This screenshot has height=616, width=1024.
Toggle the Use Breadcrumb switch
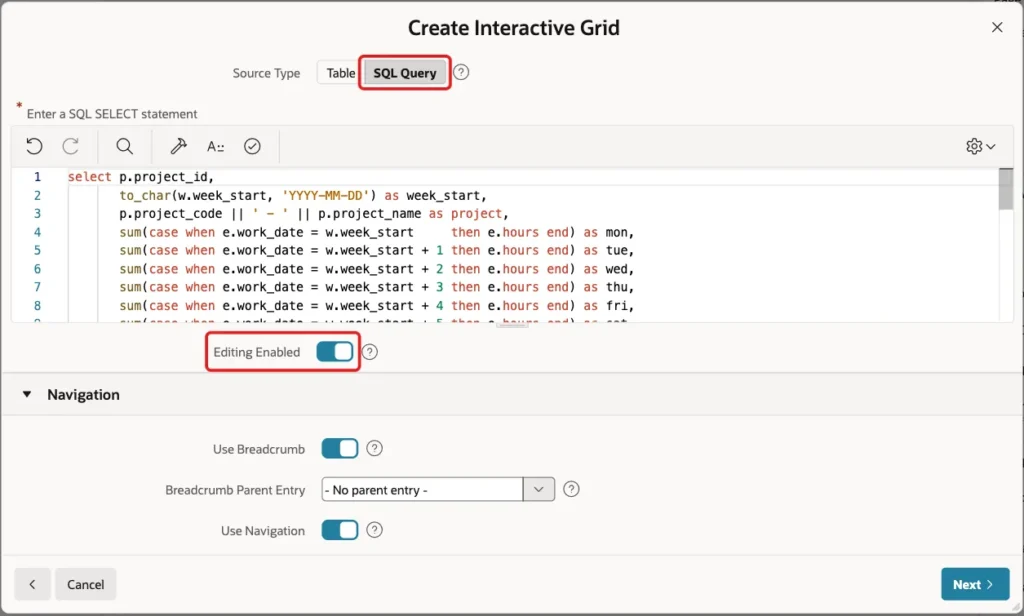[x=340, y=449]
